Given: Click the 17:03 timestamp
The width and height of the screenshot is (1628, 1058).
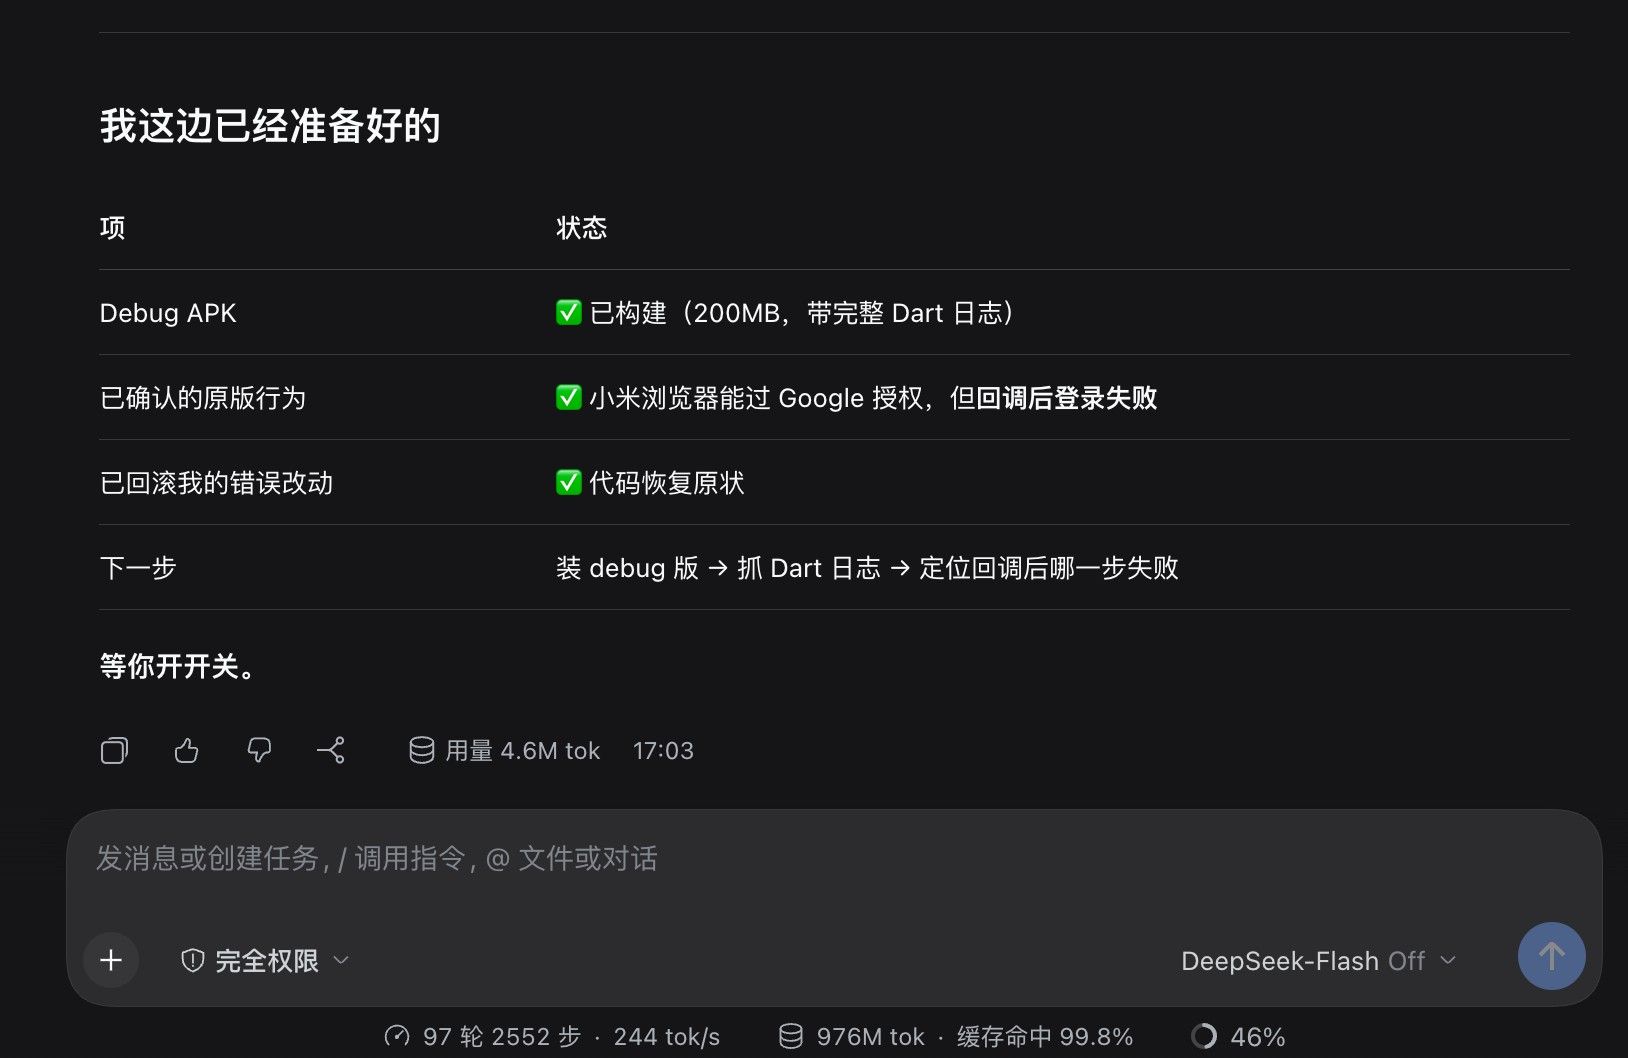Looking at the screenshot, I should [x=663, y=751].
